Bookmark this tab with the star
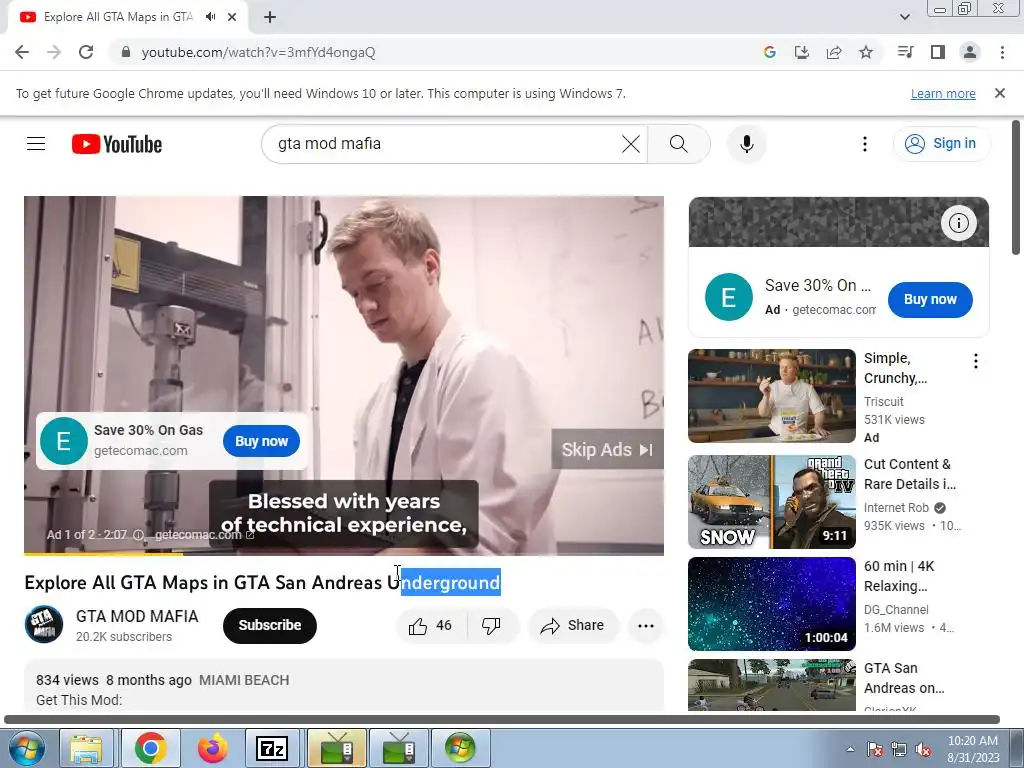 tap(866, 52)
